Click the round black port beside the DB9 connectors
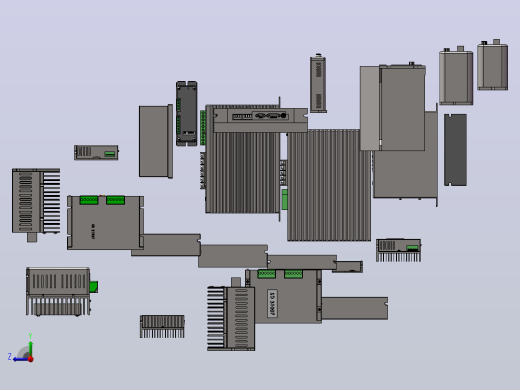 (284, 116)
